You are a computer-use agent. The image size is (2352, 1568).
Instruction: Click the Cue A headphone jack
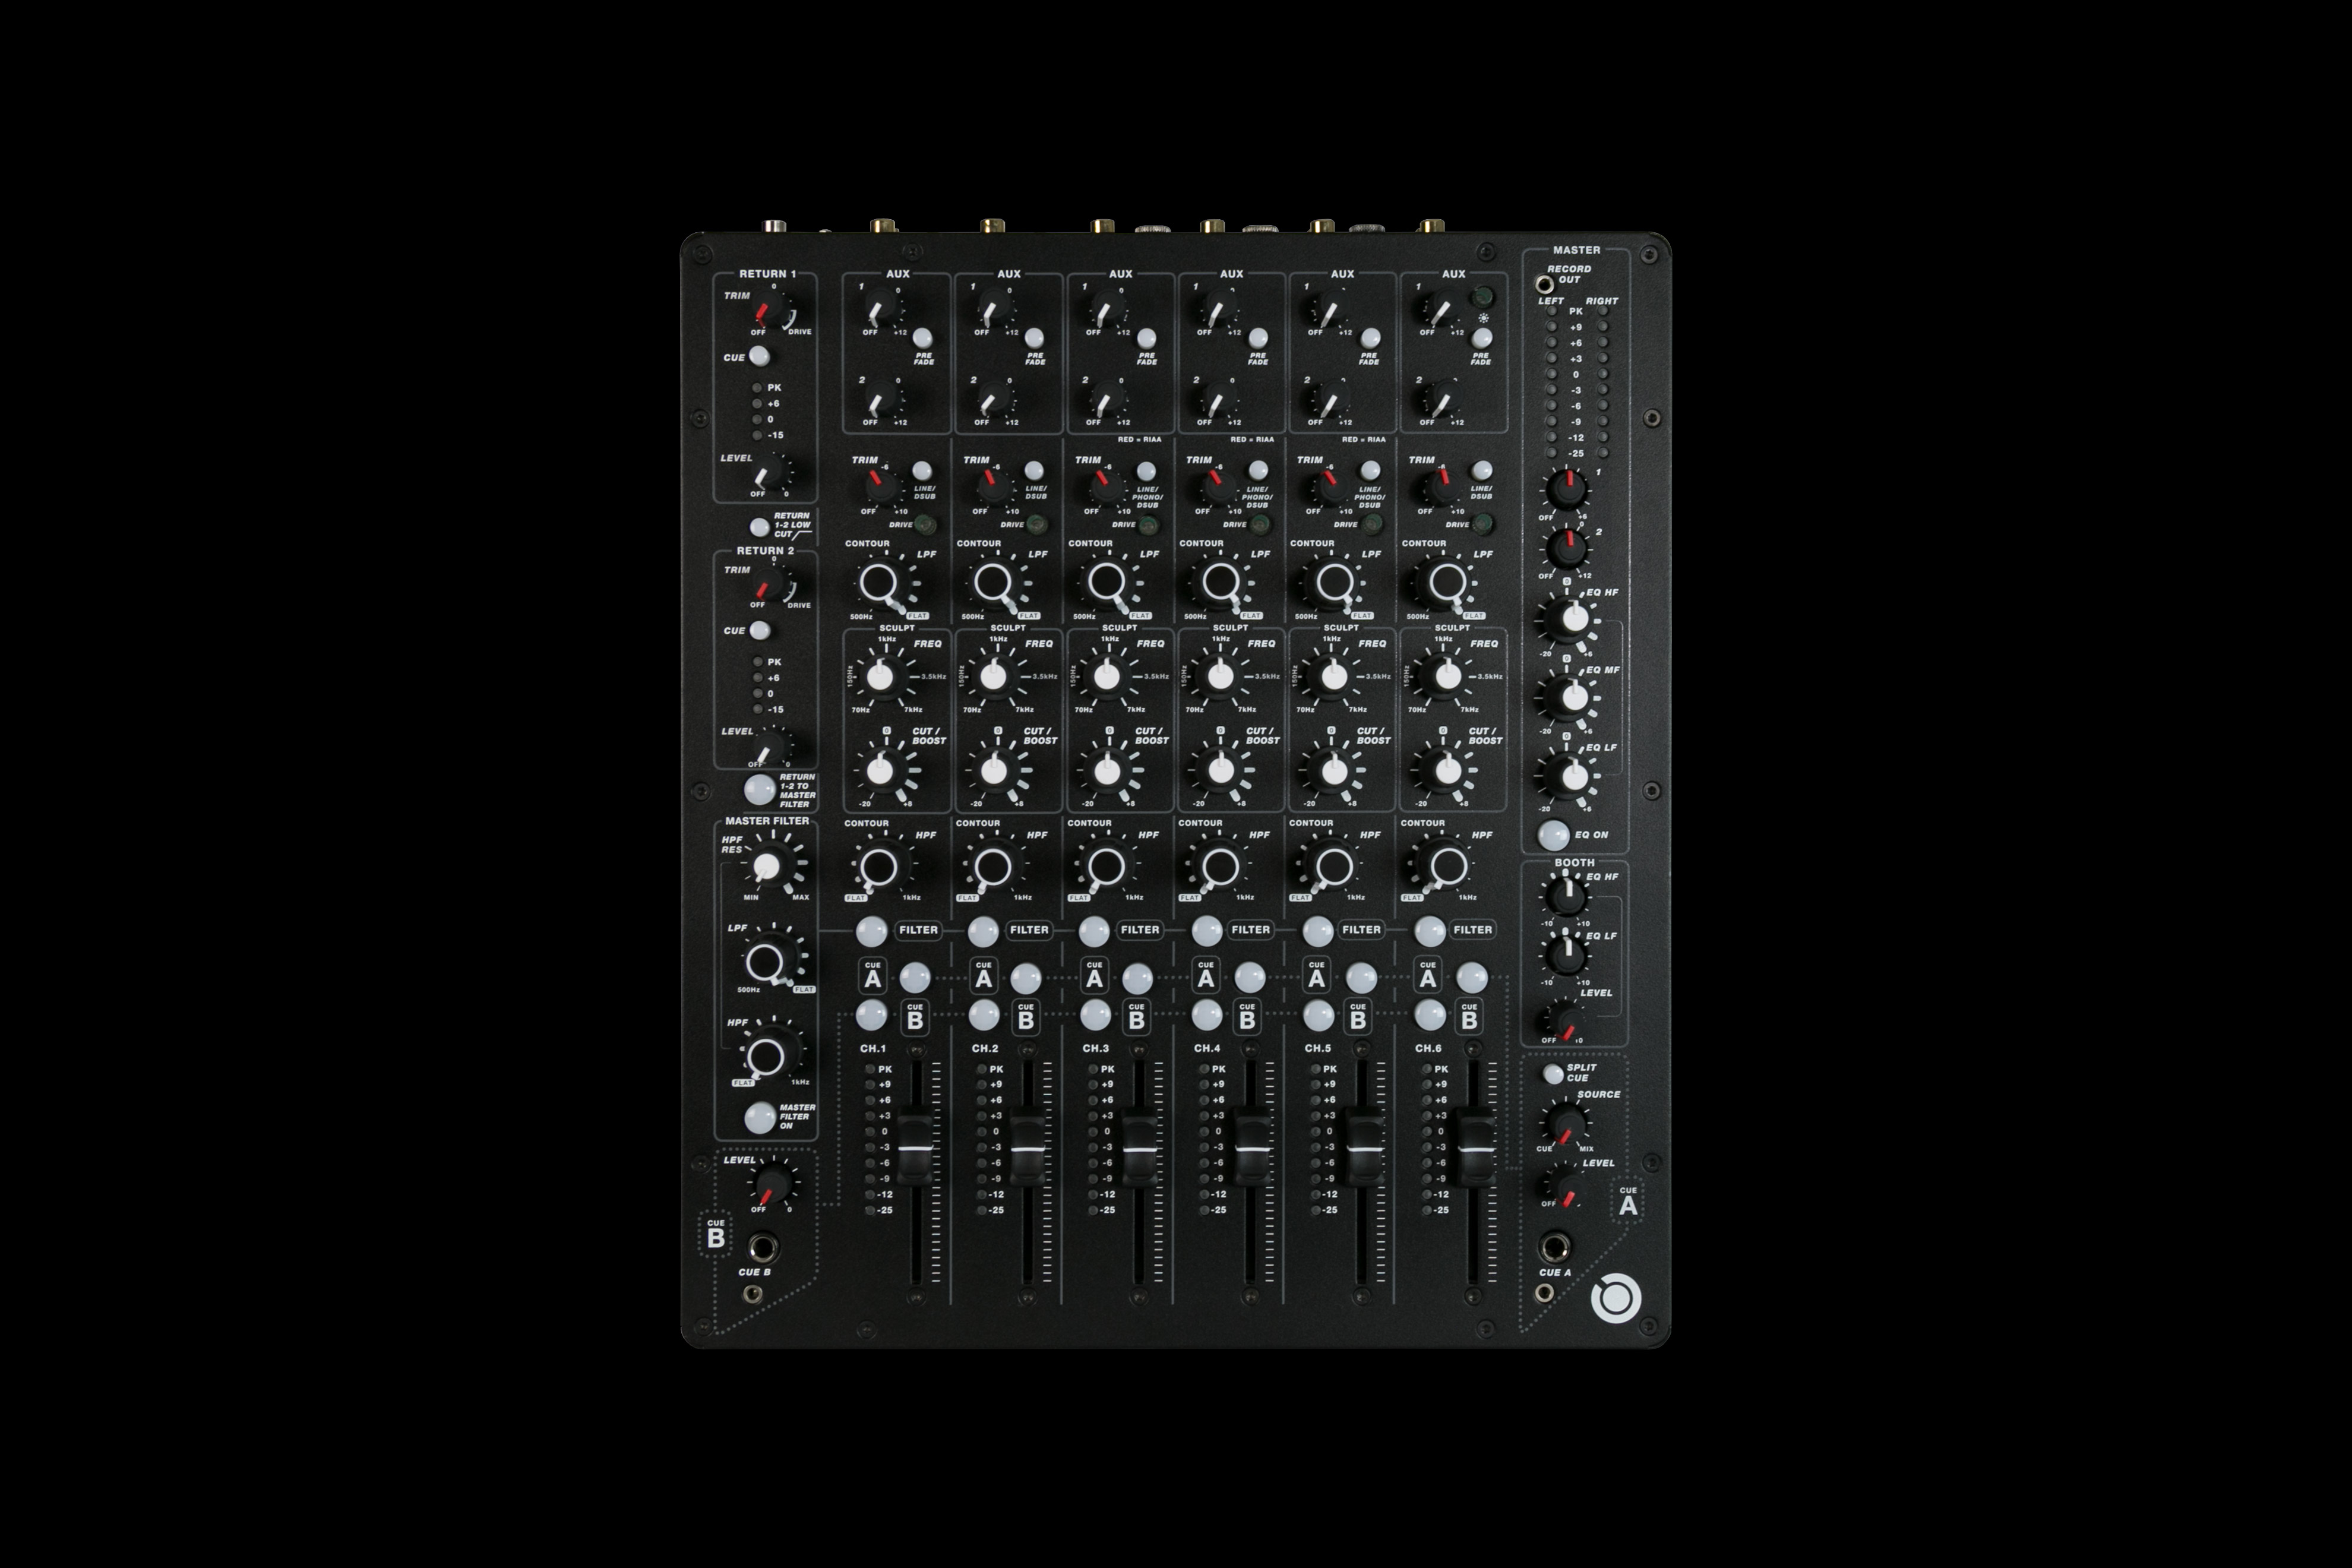pyautogui.click(x=1554, y=1248)
